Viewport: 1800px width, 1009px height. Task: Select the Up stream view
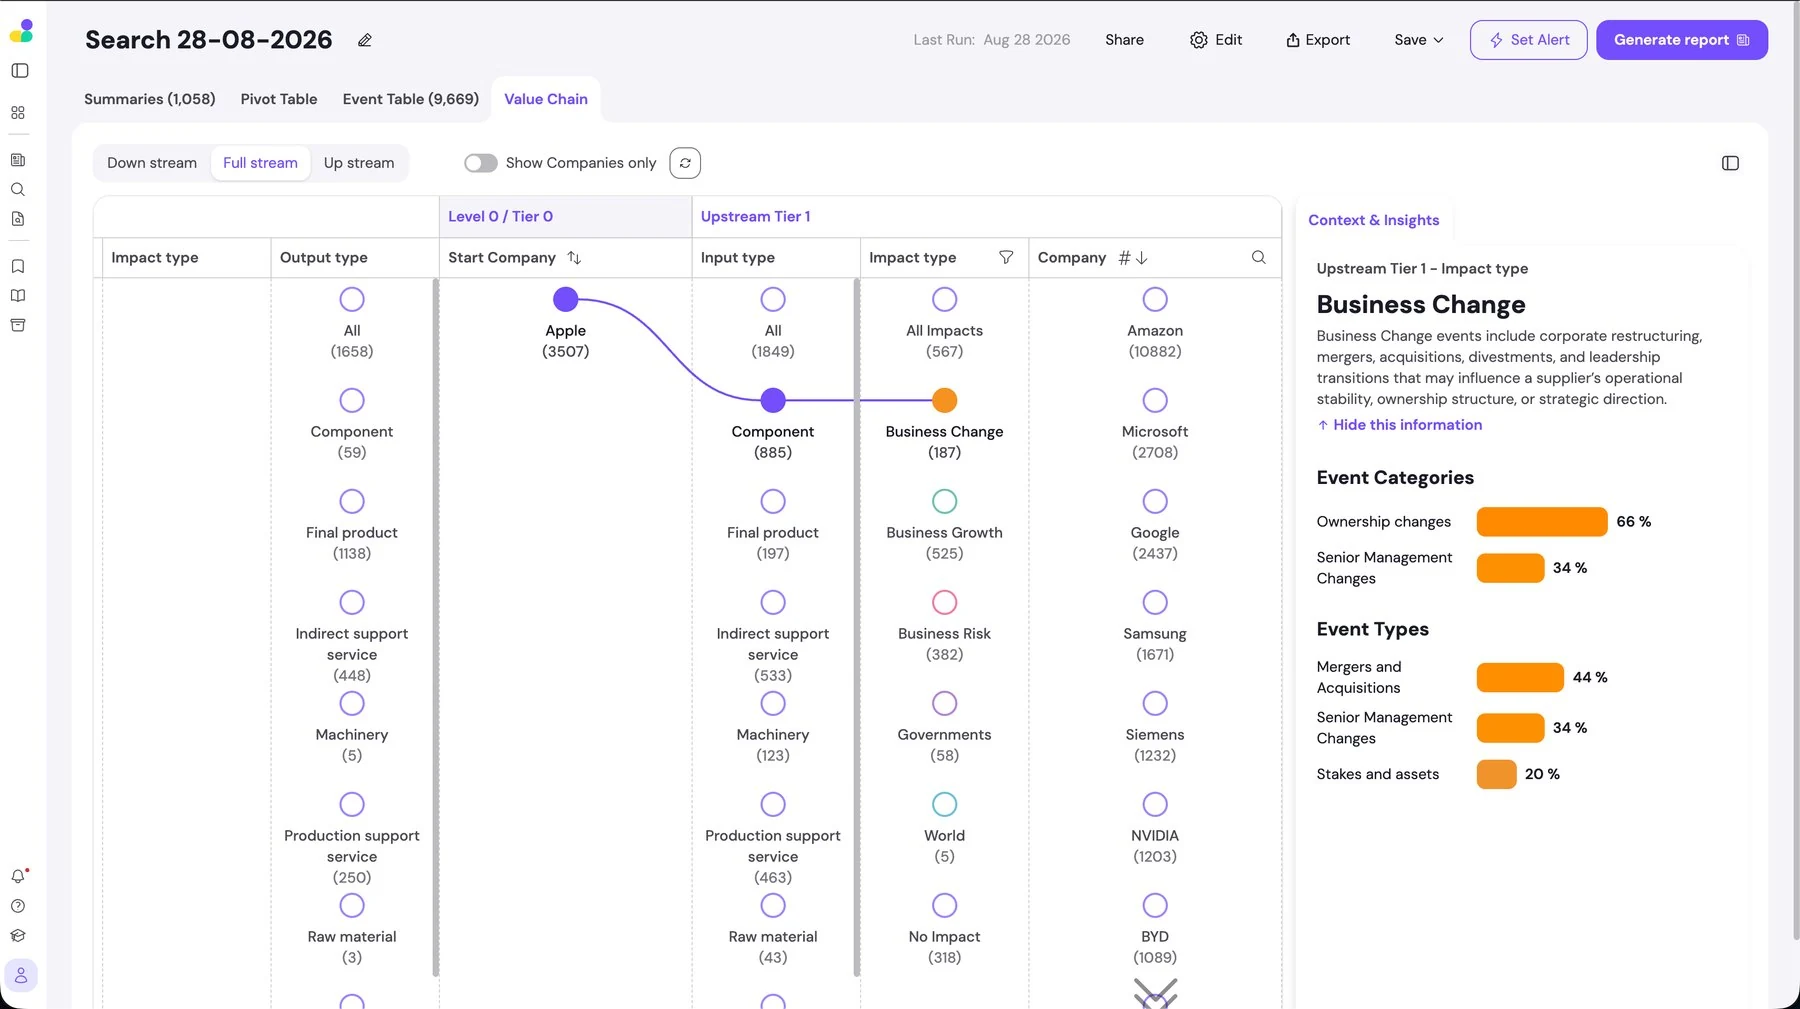[359, 163]
